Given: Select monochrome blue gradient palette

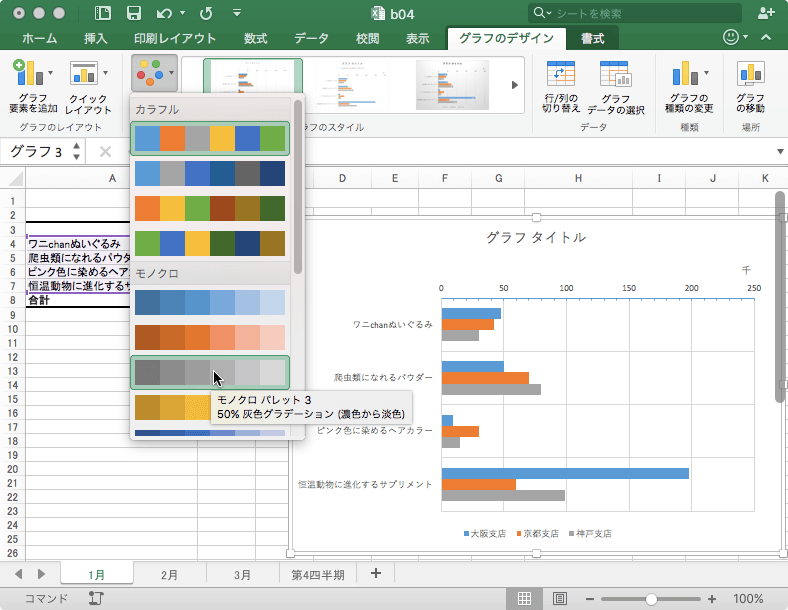Looking at the screenshot, I should coord(210,302).
